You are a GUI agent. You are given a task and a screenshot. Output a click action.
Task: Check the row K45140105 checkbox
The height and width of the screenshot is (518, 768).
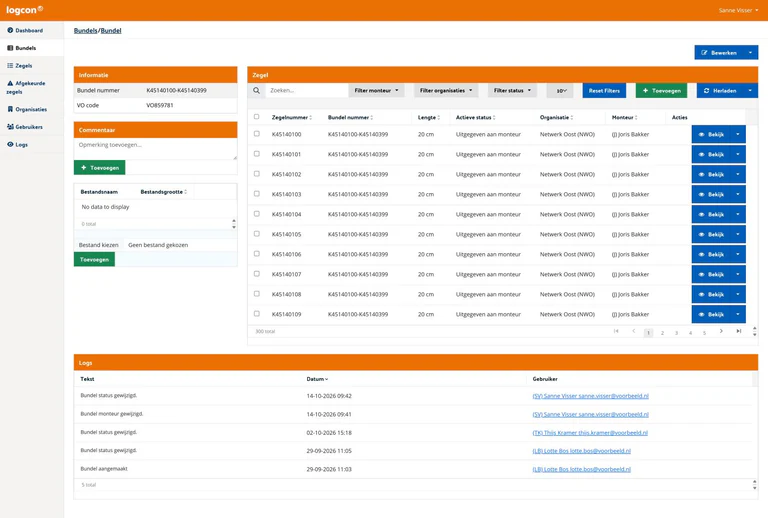pyautogui.click(x=257, y=234)
